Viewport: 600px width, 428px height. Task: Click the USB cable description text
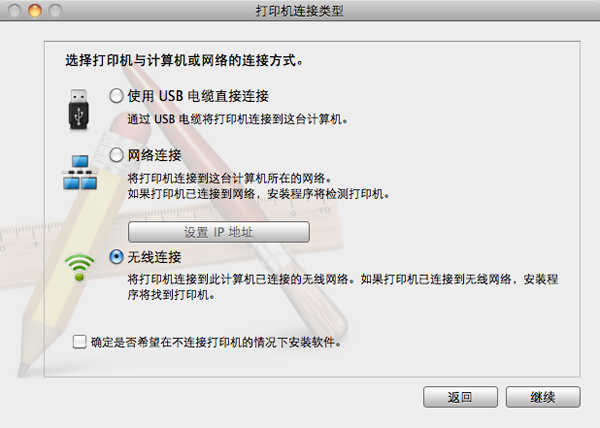[x=238, y=119]
